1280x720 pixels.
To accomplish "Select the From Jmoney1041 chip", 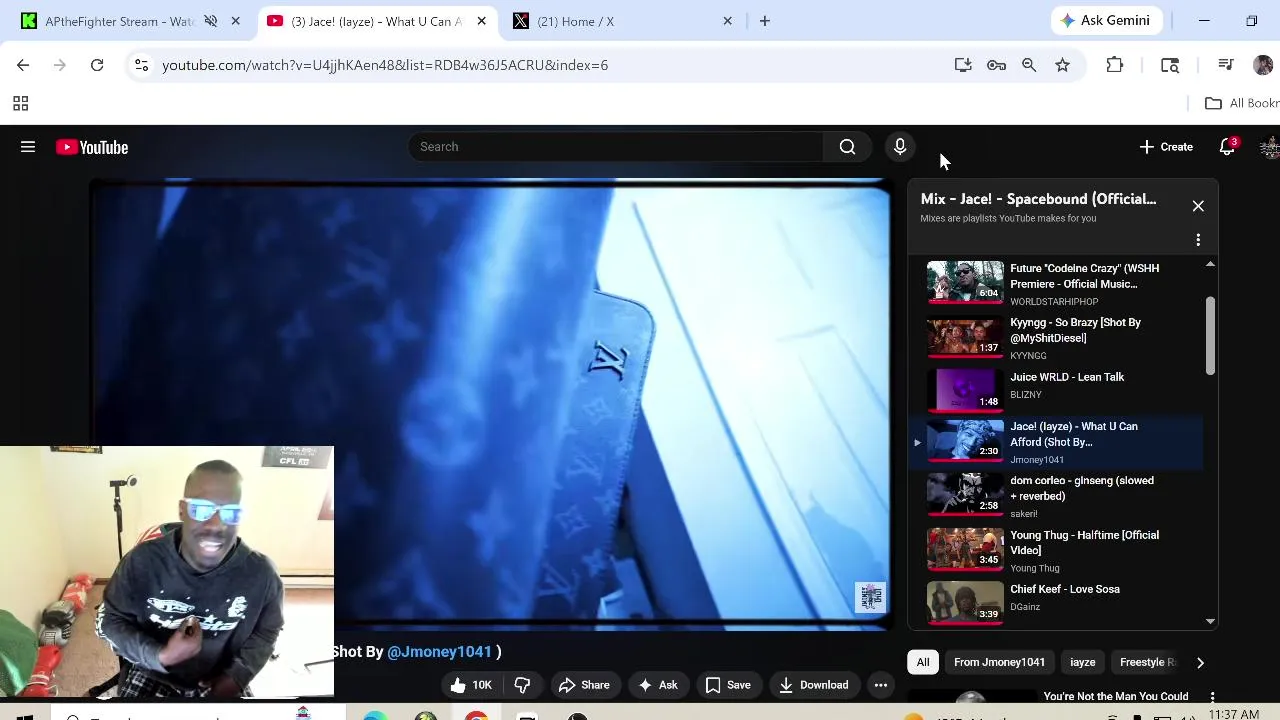I will tap(999, 662).
